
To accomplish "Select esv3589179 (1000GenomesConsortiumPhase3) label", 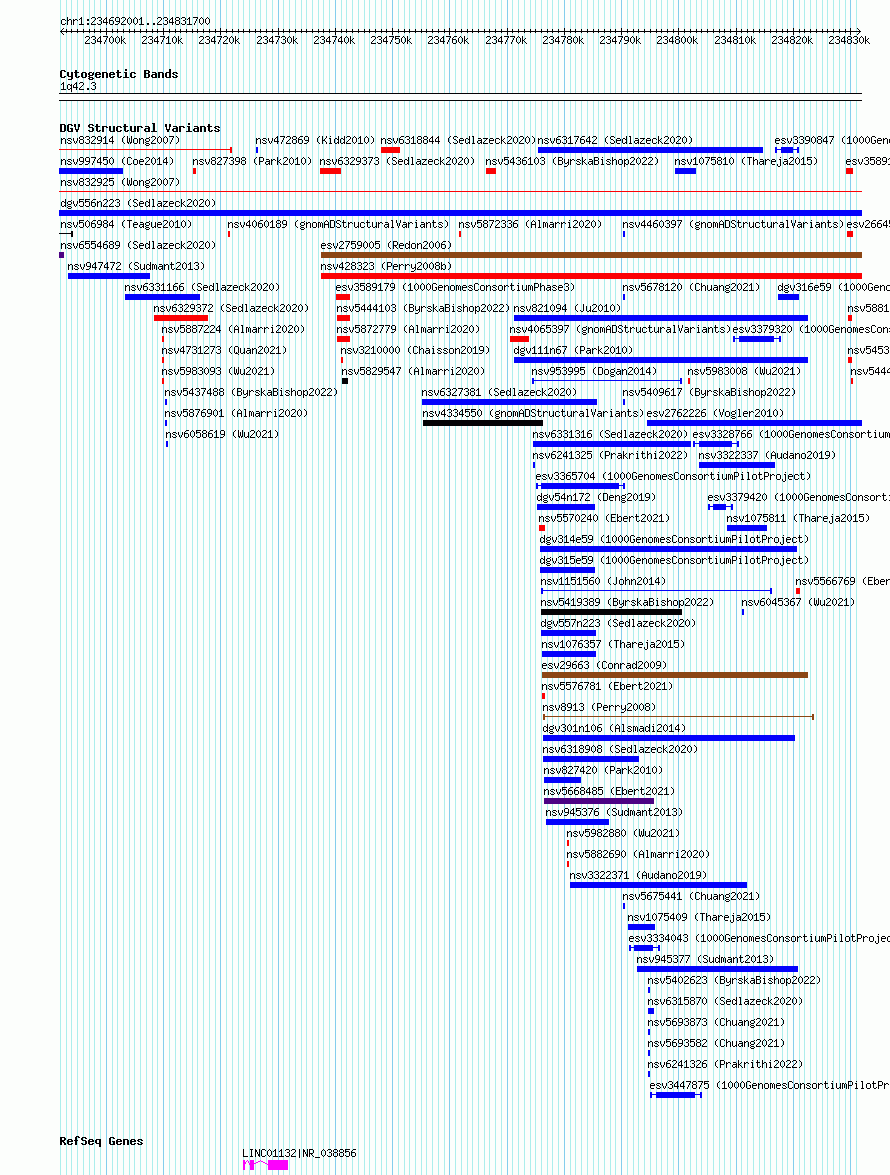I will (x=455, y=287).
